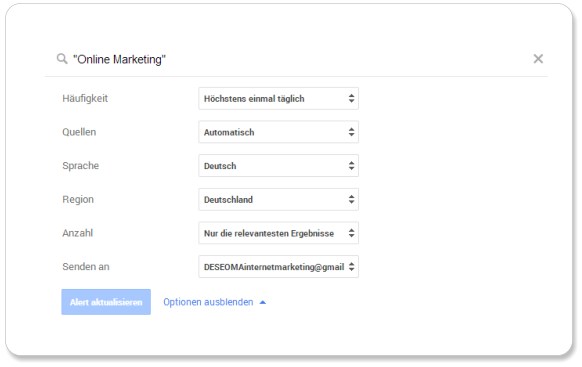The height and width of the screenshot is (367, 582).
Task: Click the Quellen label
Action: click(79, 132)
